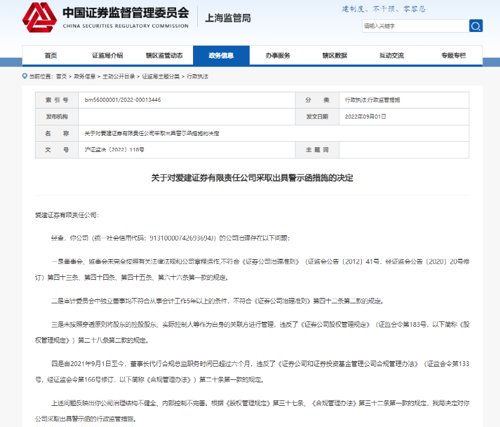
Task: Open the 辖区监管动态 navigation tab
Action: [x=164, y=55]
